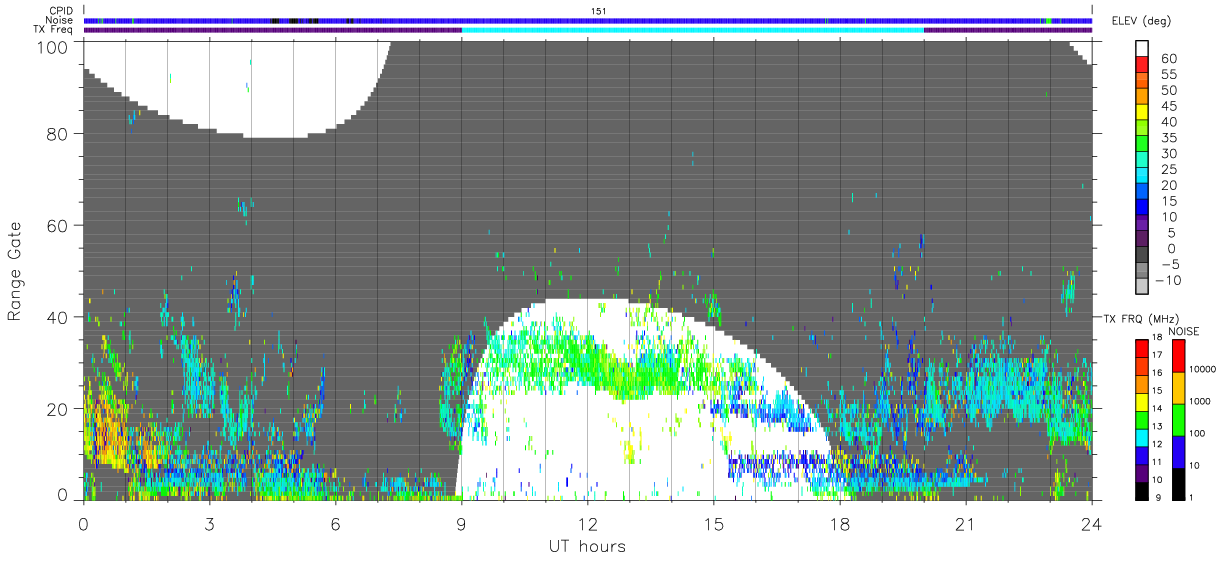Click the red segment of the TX FRQ colour bar
The image size is (1228, 567).
pyautogui.click(x=1141, y=349)
